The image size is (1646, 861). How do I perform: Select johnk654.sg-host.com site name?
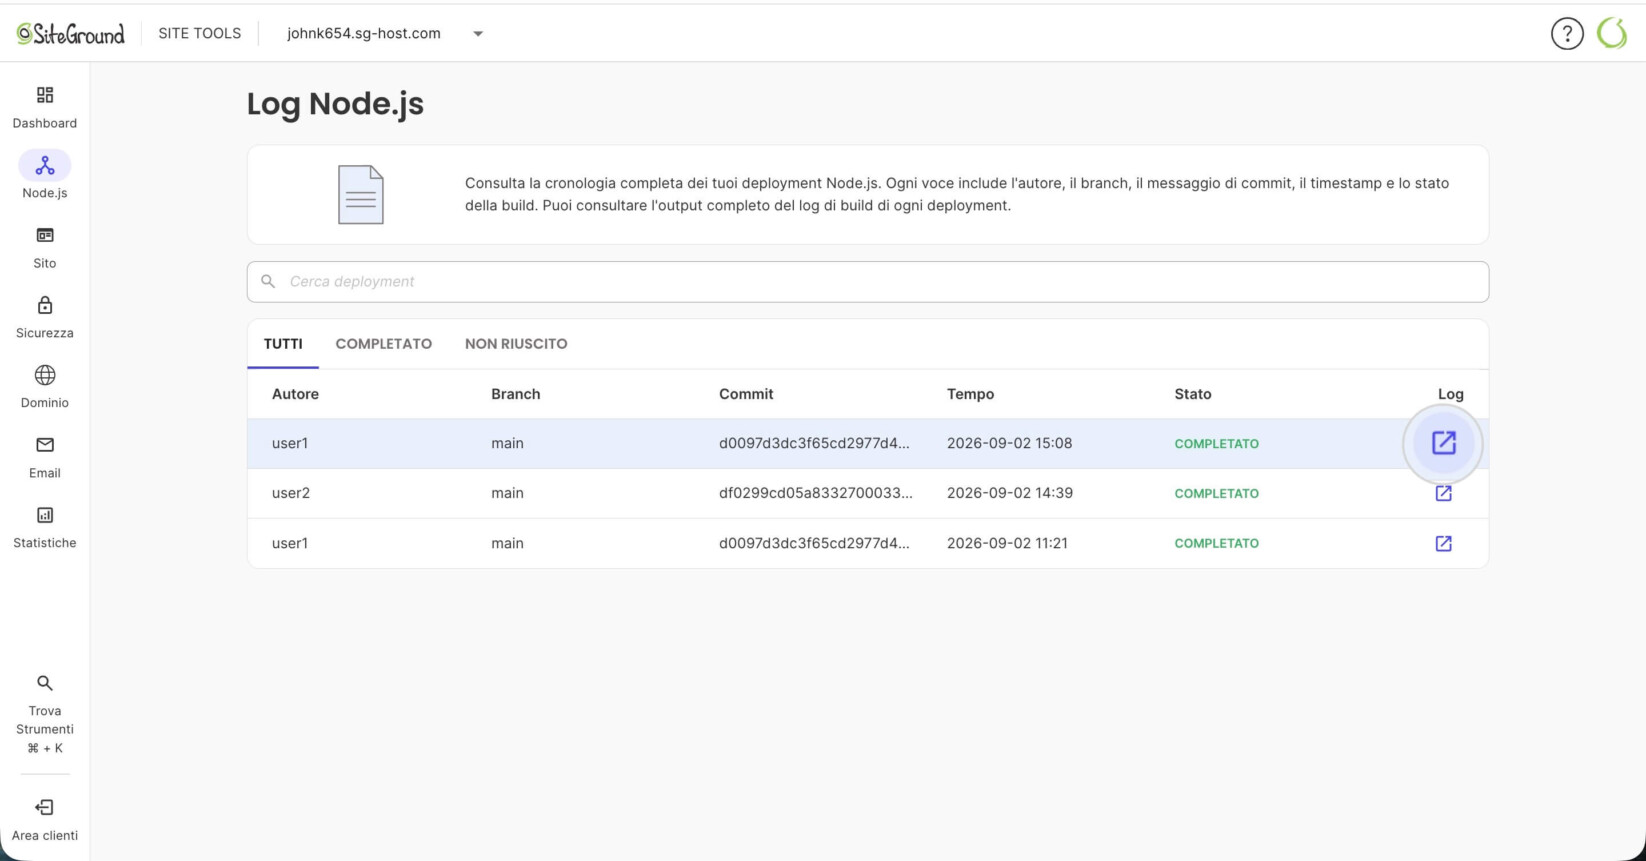point(364,33)
